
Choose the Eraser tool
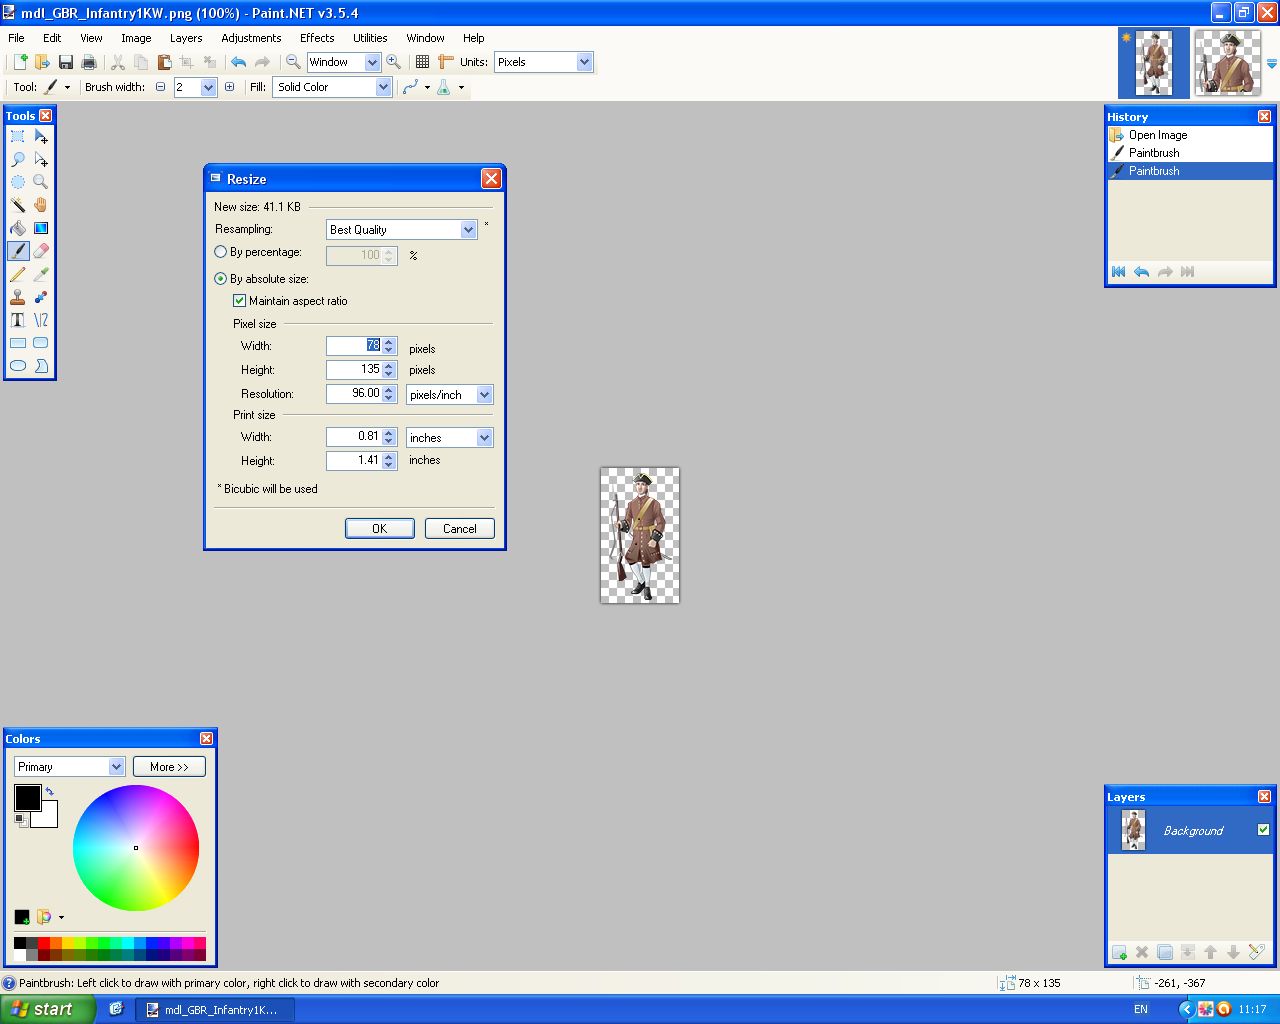point(41,251)
